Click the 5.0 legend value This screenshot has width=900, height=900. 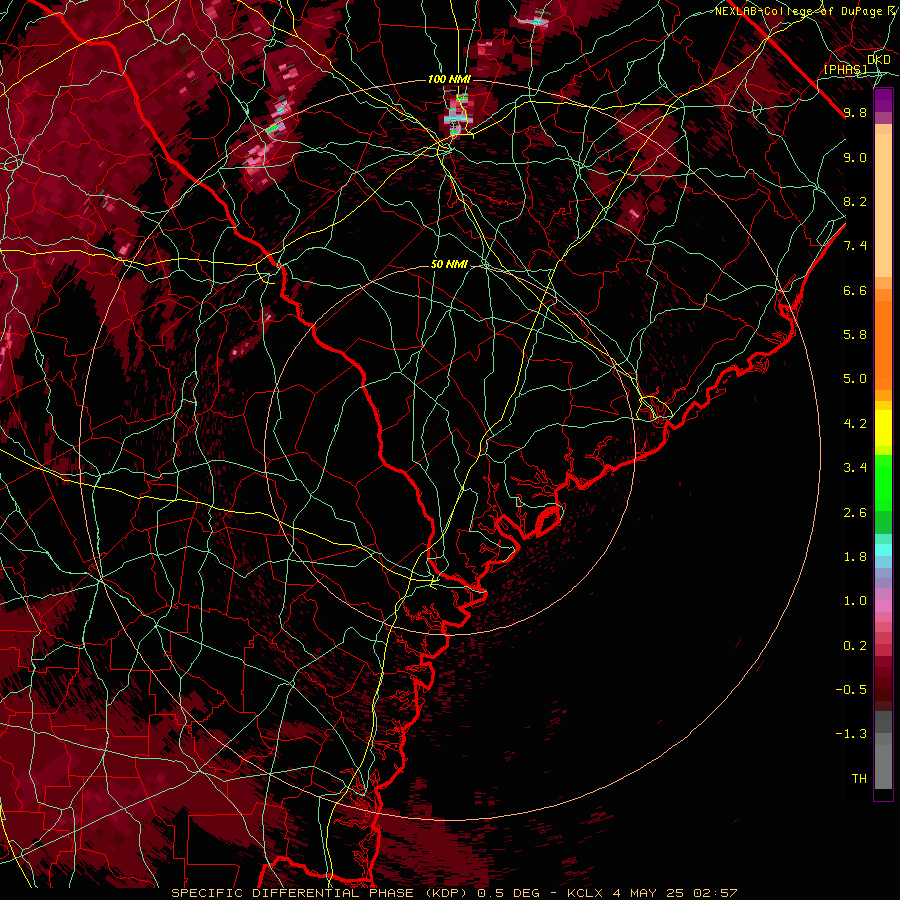855,379
